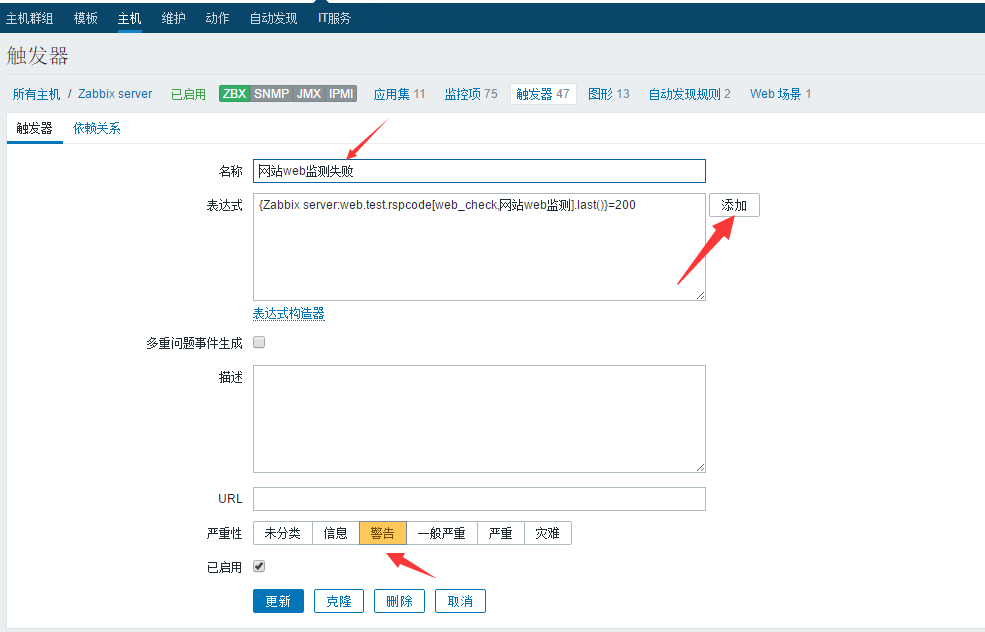Image resolution: width=985 pixels, height=632 pixels.
Task: Switch to the 触发器 form tab
Action: pos(35,129)
